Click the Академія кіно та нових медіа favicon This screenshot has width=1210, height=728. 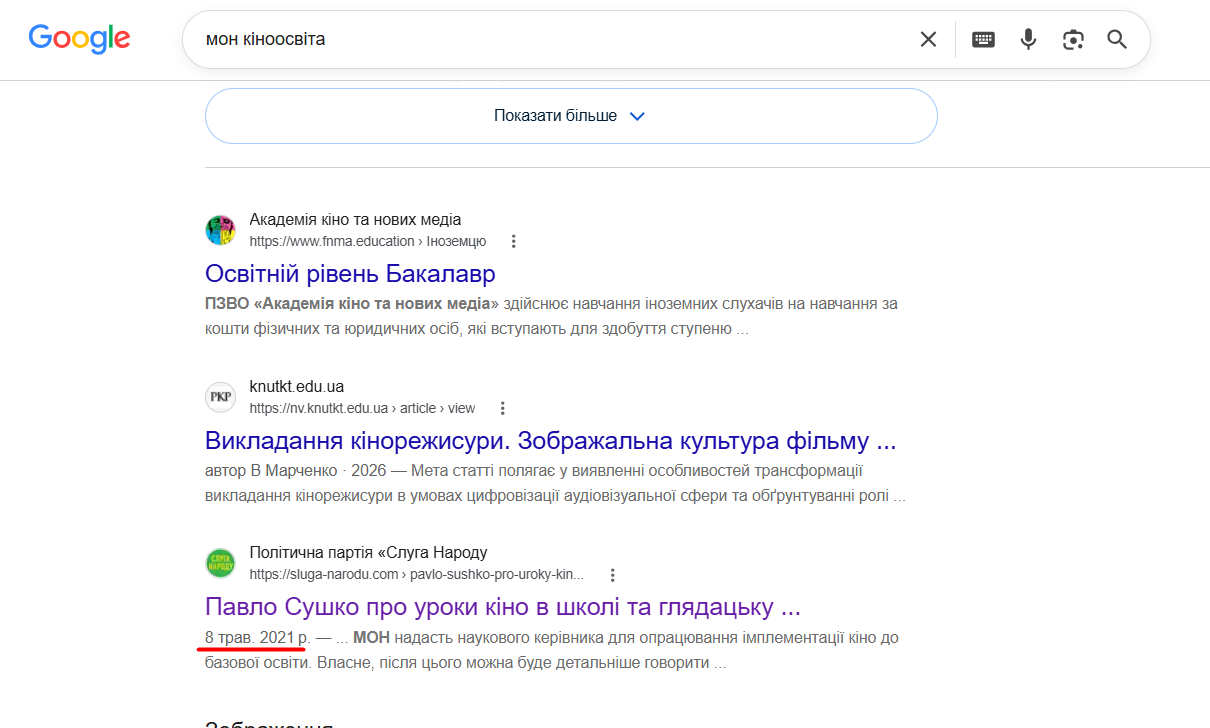point(220,230)
